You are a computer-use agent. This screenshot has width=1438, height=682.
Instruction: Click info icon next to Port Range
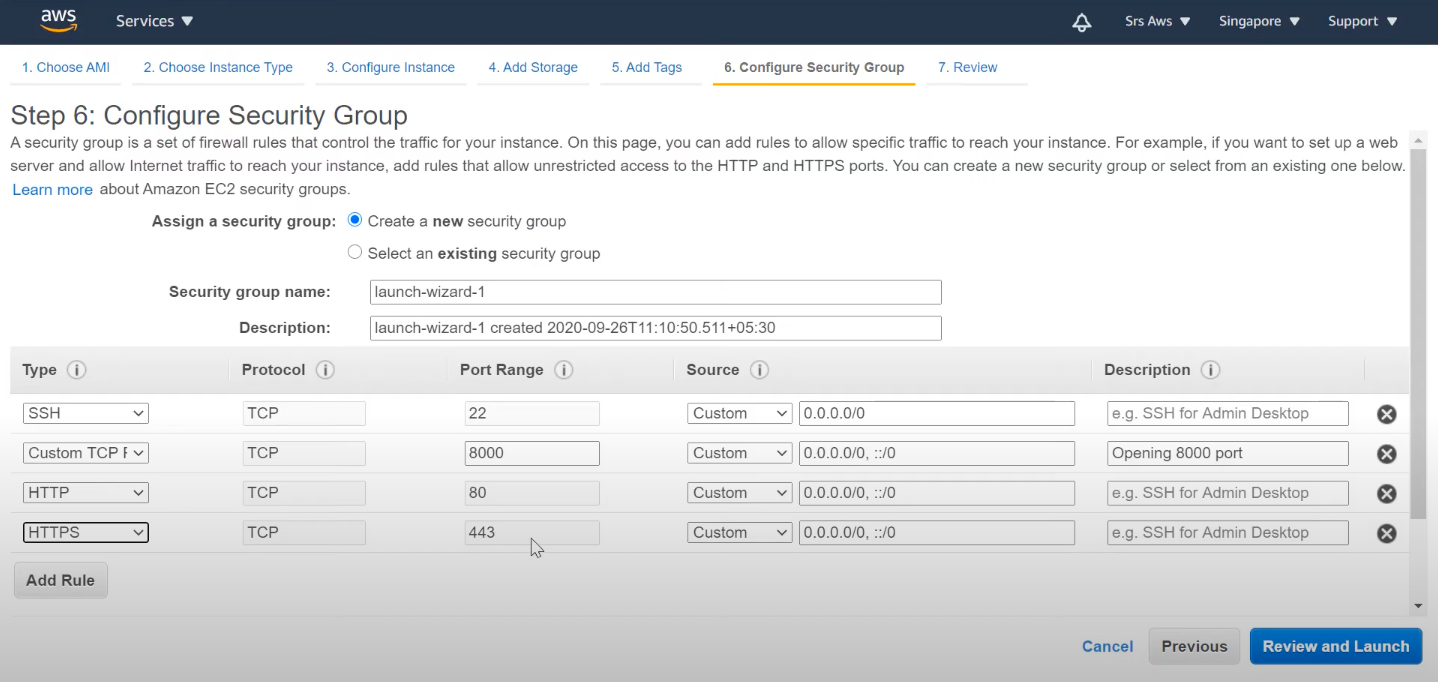click(x=563, y=370)
